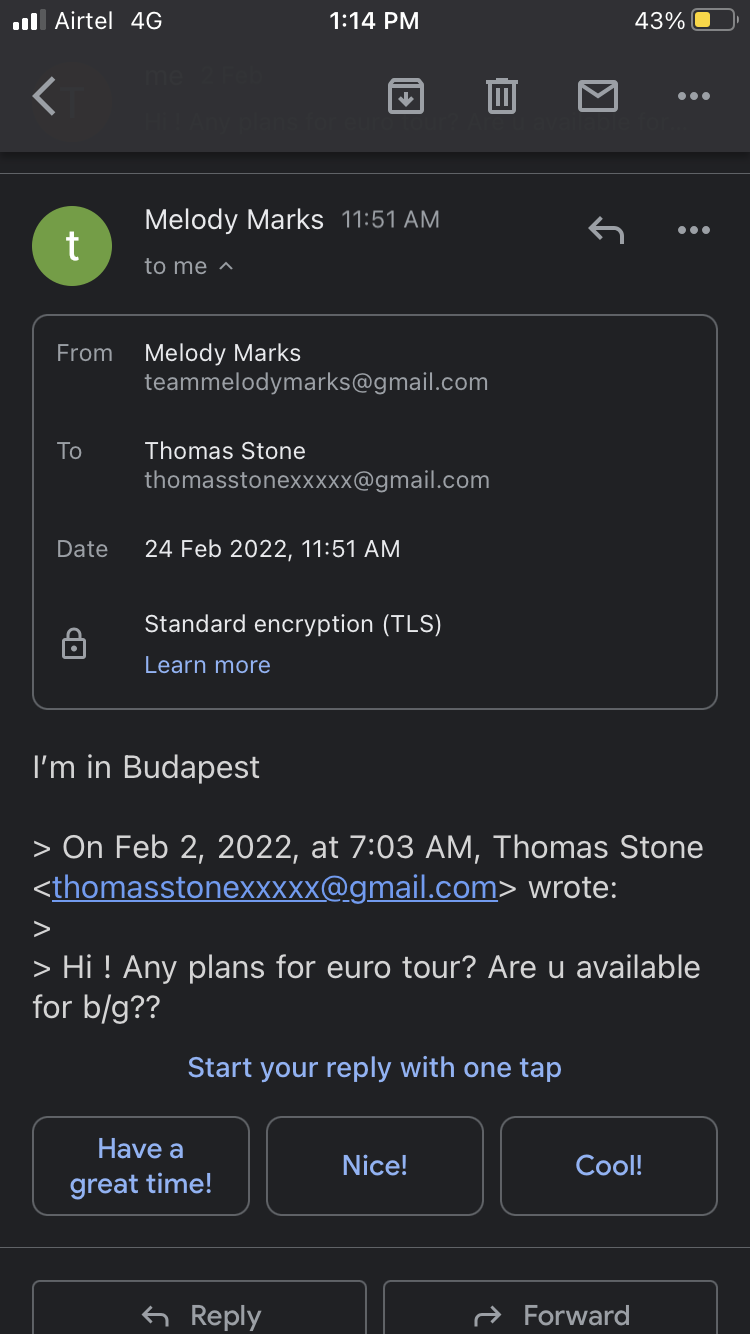Collapse the 'to me' details chevron
Image resolution: width=750 pixels, height=1334 pixels.
(x=226, y=266)
